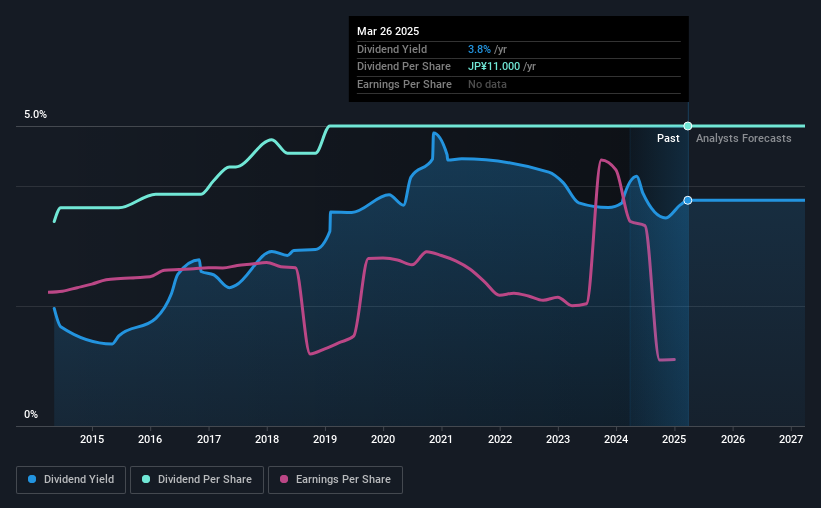Click the pink Earnings Per Share legend dot
The width and height of the screenshot is (821, 508).
click(x=284, y=479)
